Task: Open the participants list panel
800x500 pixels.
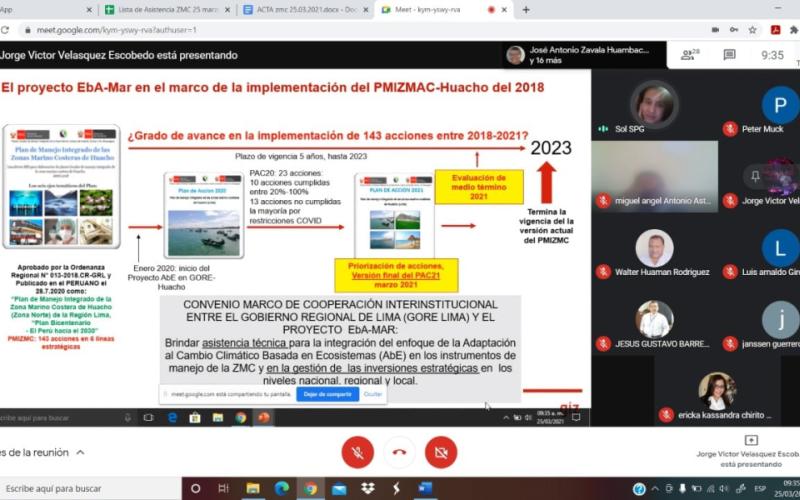Action: pyautogui.click(x=689, y=54)
